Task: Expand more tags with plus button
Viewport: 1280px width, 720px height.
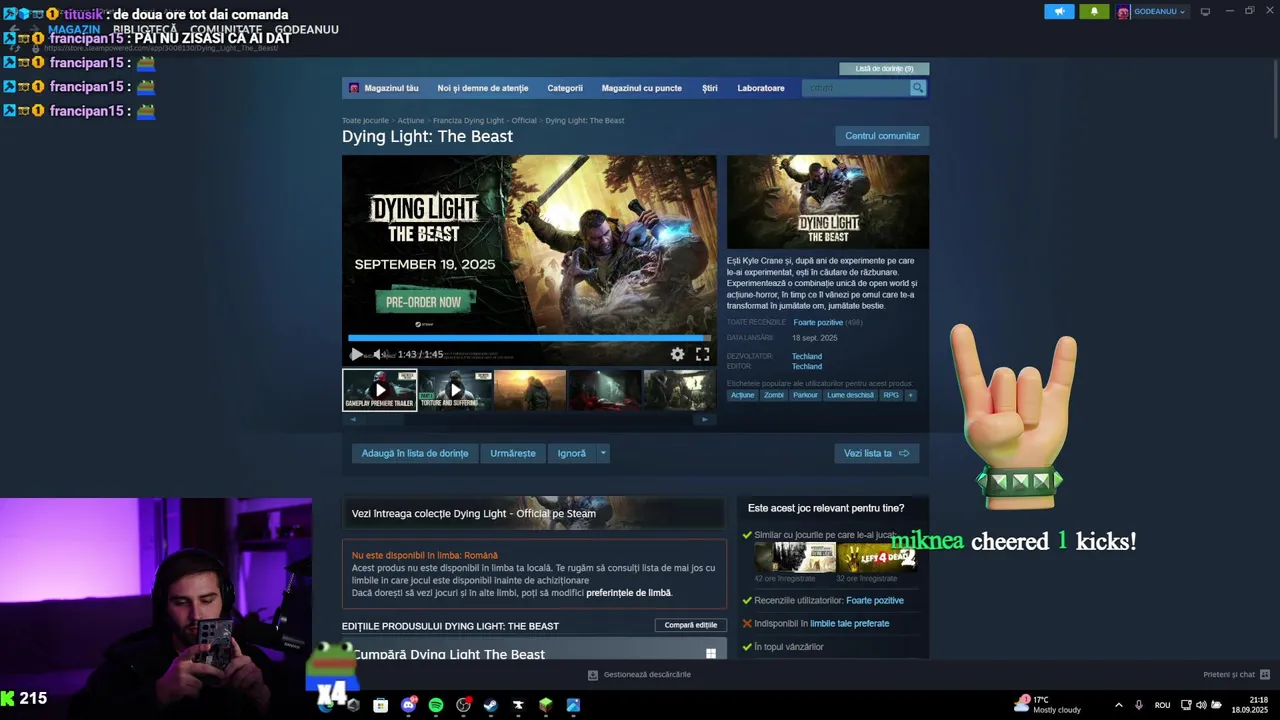Action: [910, 395]
